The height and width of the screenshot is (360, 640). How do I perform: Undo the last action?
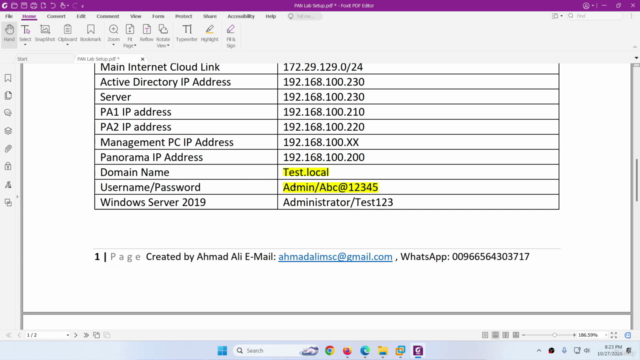click(53, 6)
